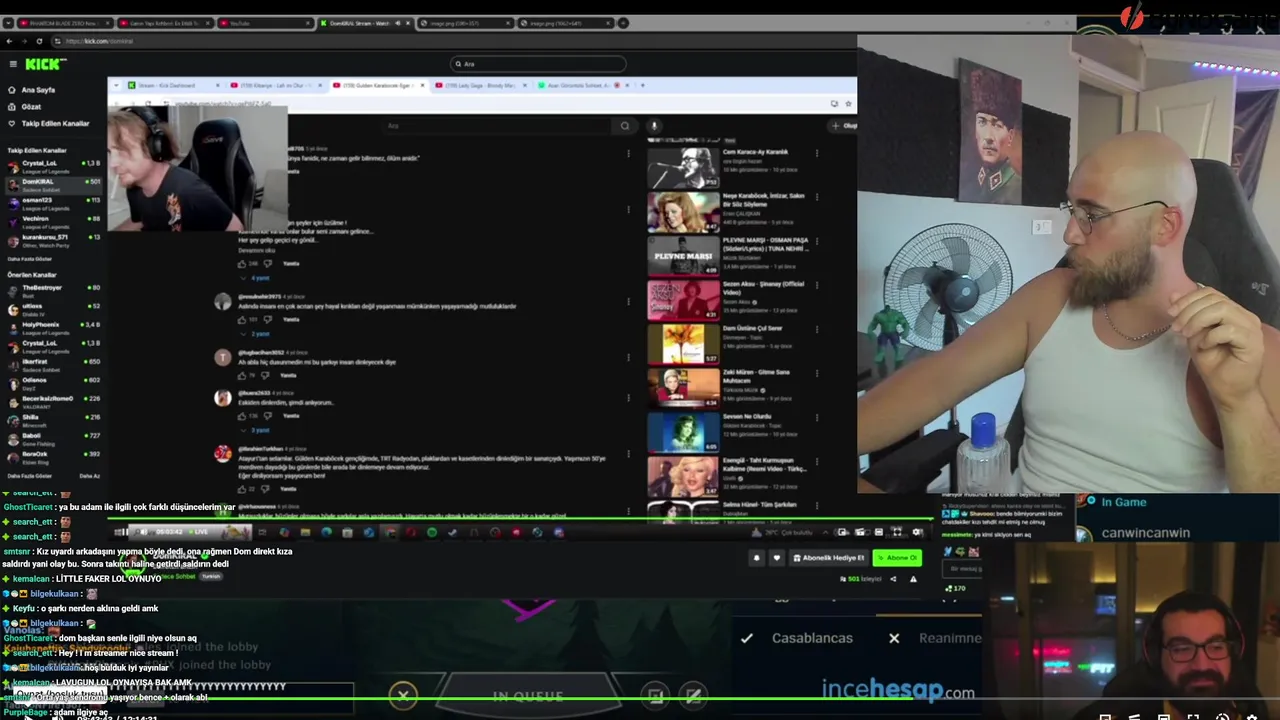Expand followed list with Daha Fazla Göster
The image size is (1280, 720).
[x=30, y=258]
